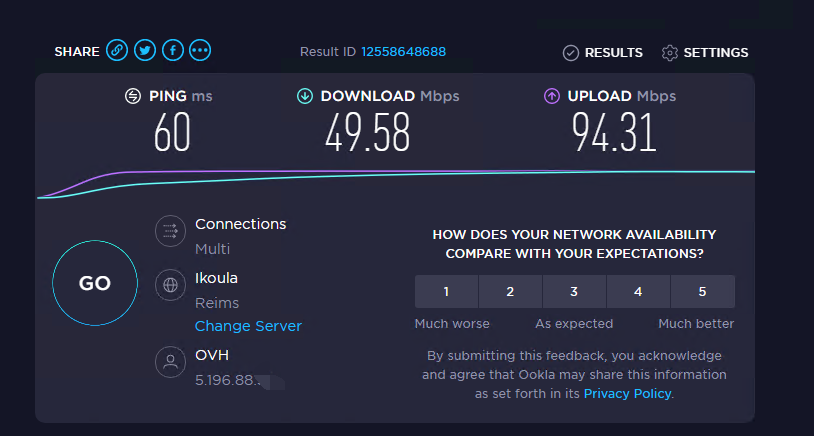Share result on Facebook
The image size is (814, 436).
(x=173, y=51)
